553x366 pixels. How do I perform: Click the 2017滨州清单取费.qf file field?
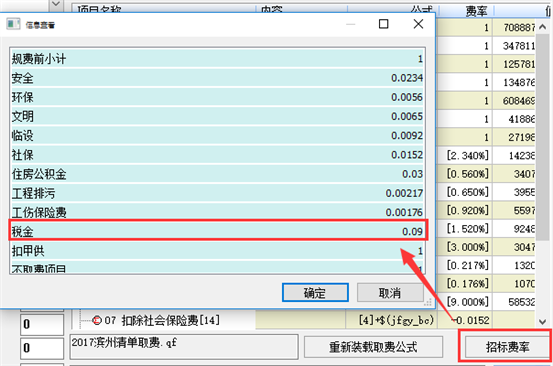coord(184,347)
